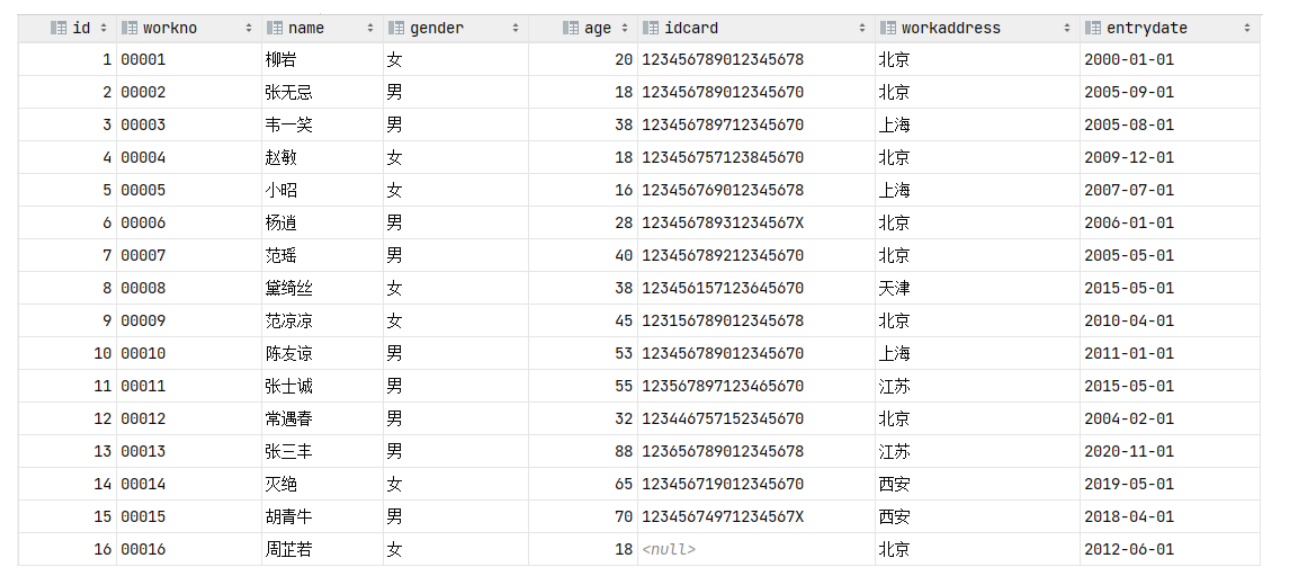1301x583 pixels.
Task: Toggle sorting with the age column arrows
Action: 625,28
